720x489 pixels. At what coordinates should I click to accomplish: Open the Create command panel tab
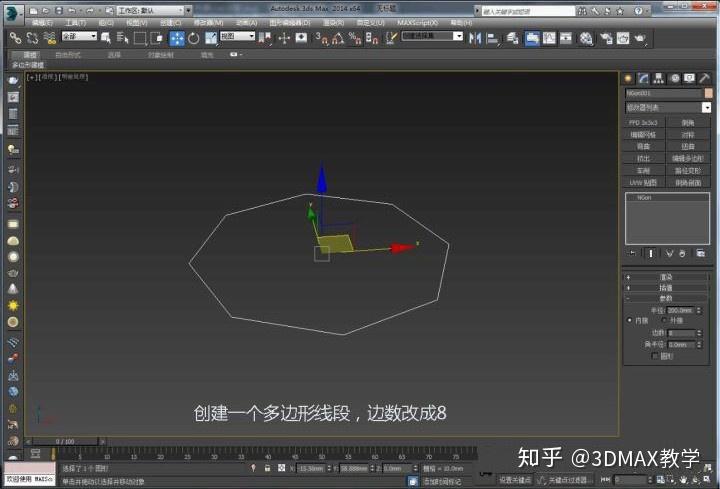tap(628, 79)
